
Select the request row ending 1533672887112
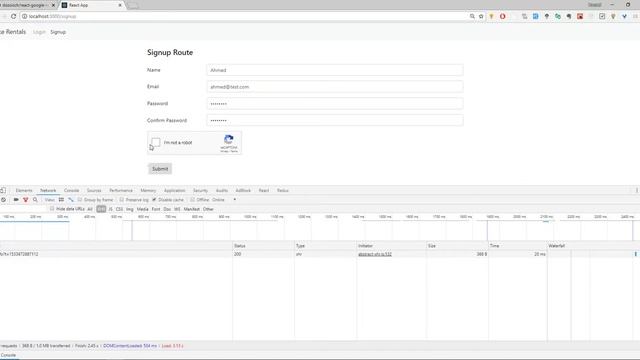(x=320, y=254)
